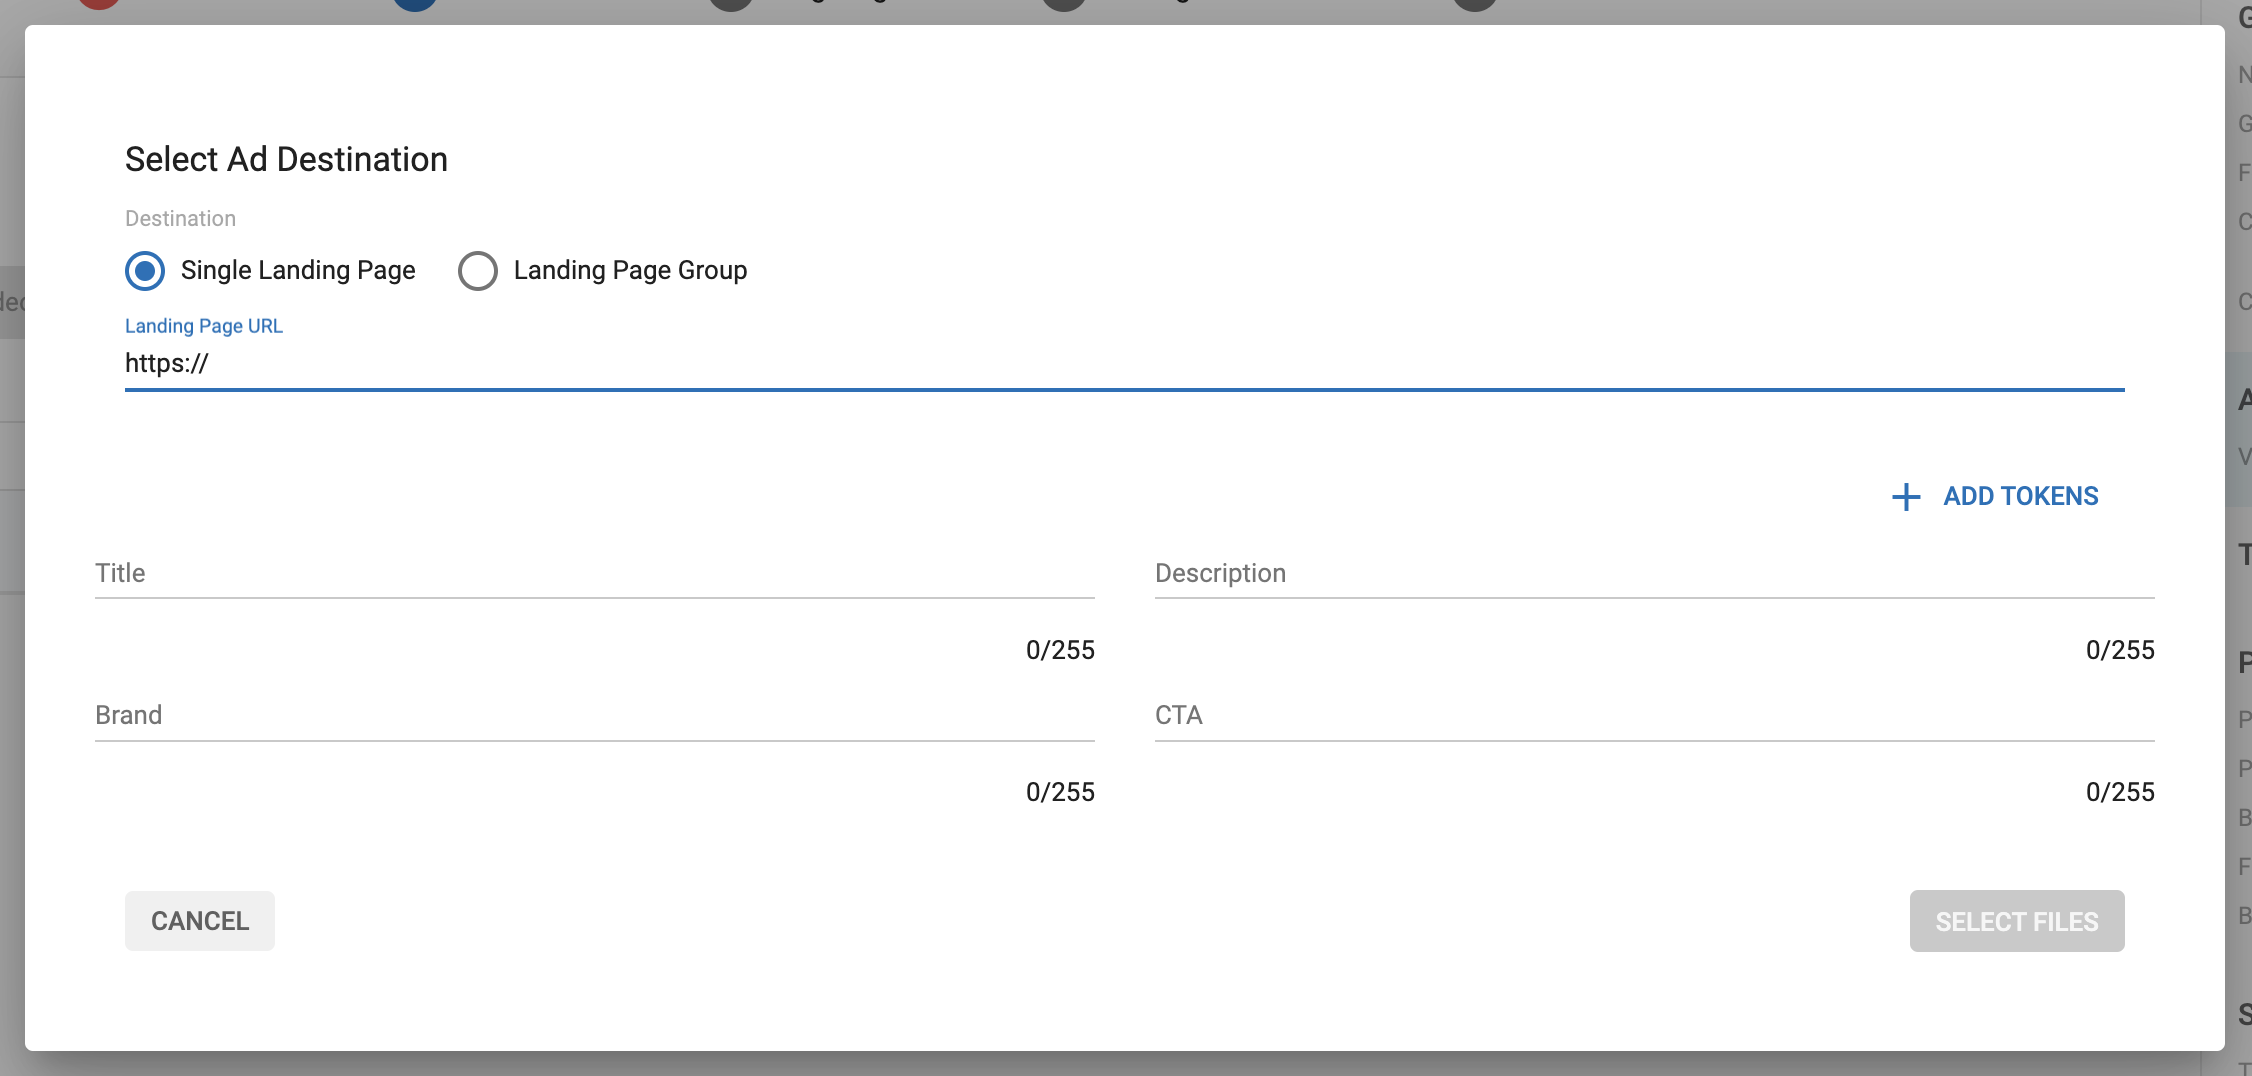
Task: Click into the Description text field
Action: pyautogui.click(x=1654, y=574)
